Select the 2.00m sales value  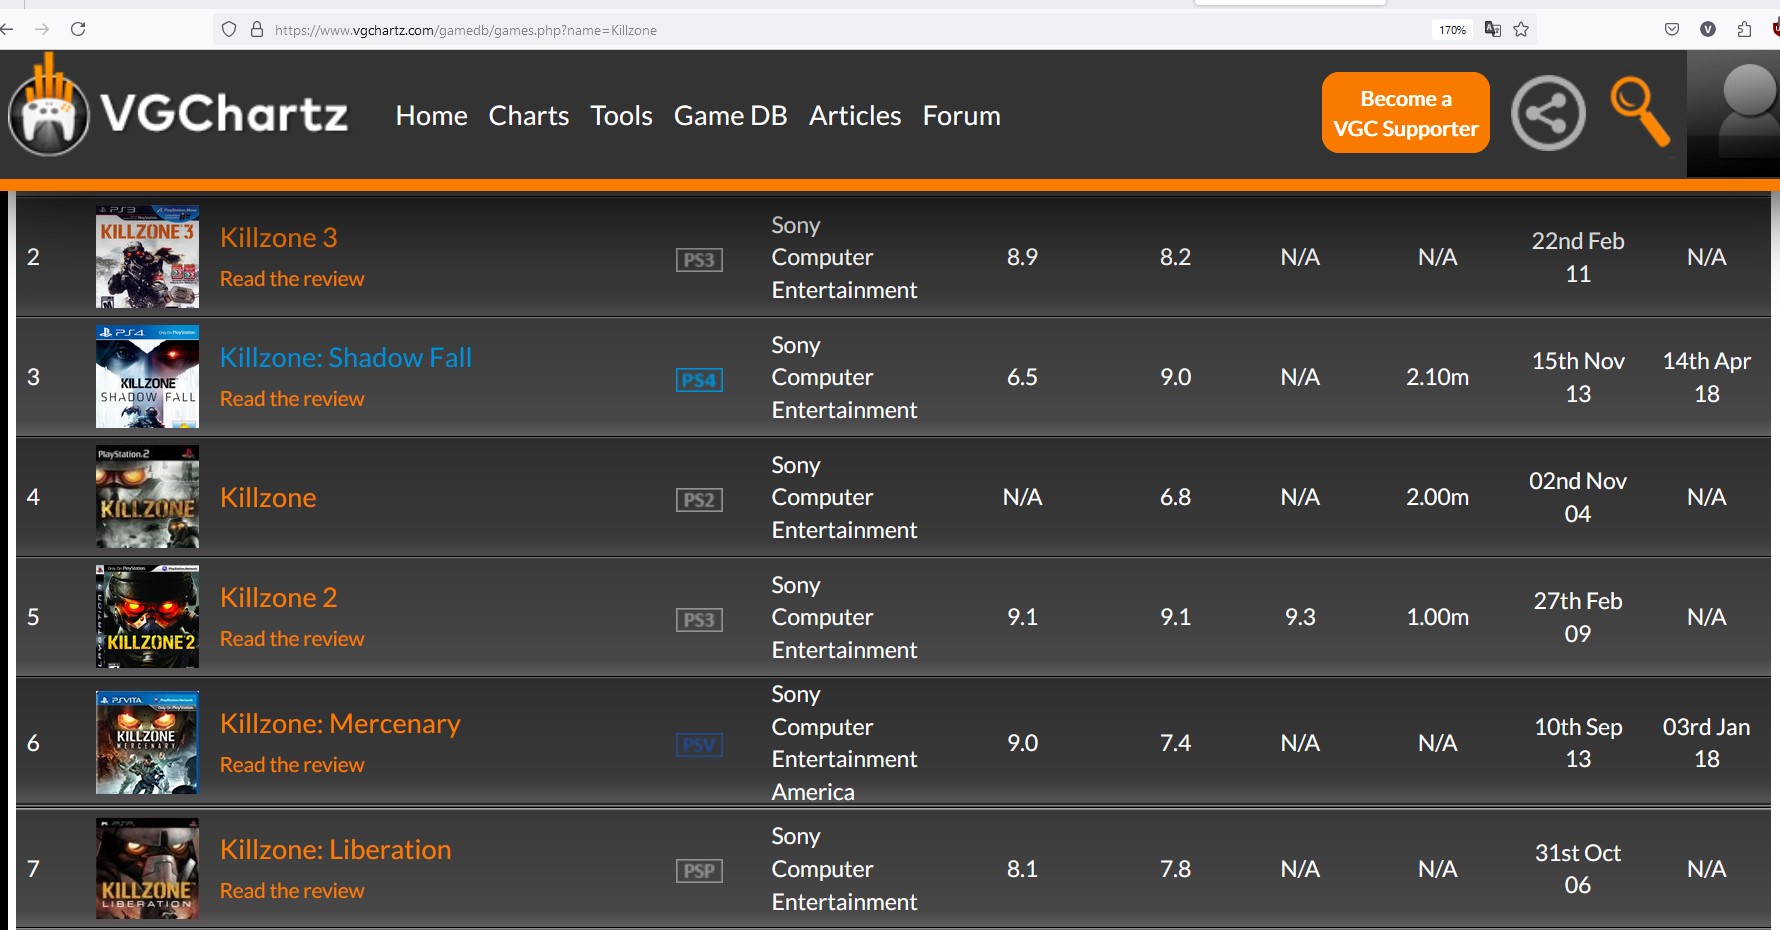click(1437, 497)
